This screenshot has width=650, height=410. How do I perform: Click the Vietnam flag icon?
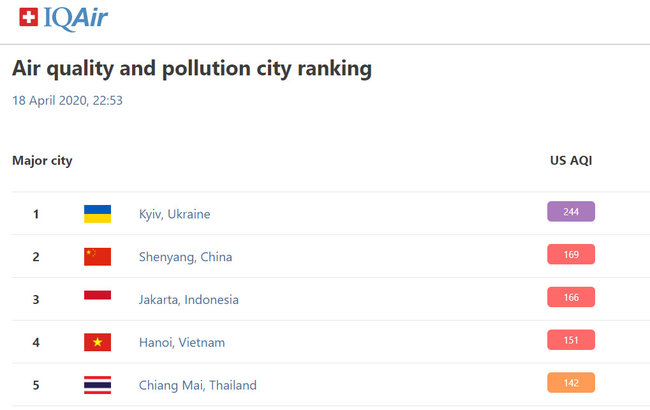(97, 342)
